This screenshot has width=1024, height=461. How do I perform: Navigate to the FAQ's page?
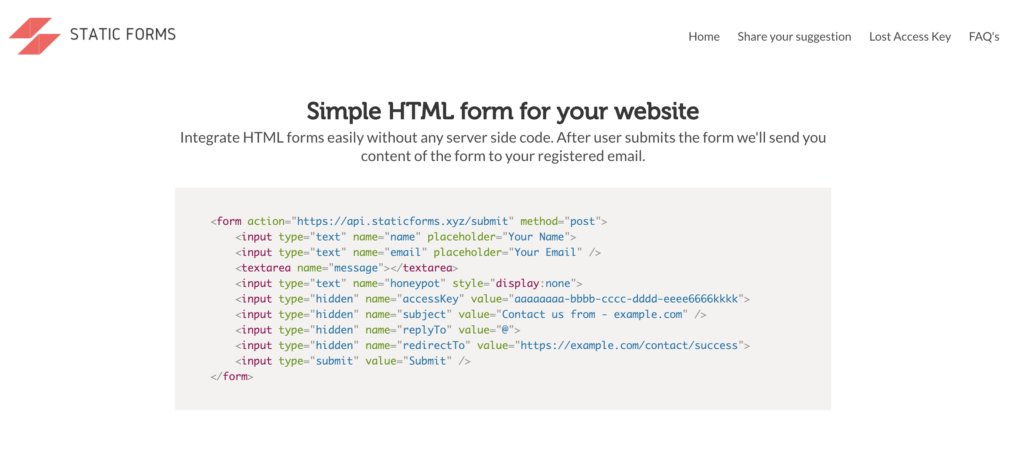[984, 37]
